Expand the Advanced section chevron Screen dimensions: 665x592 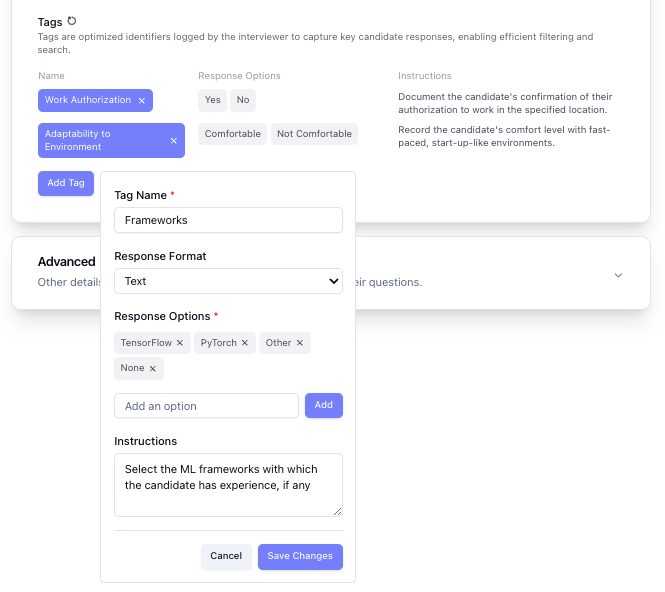point(618,275)
